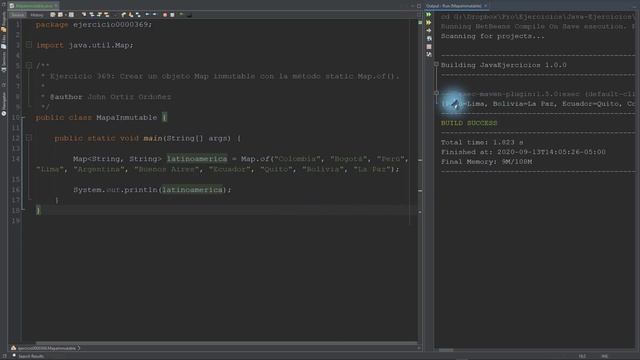Toggle Highlight Search in editor toolbar
The image size is (640, 360).
point(107,15)
